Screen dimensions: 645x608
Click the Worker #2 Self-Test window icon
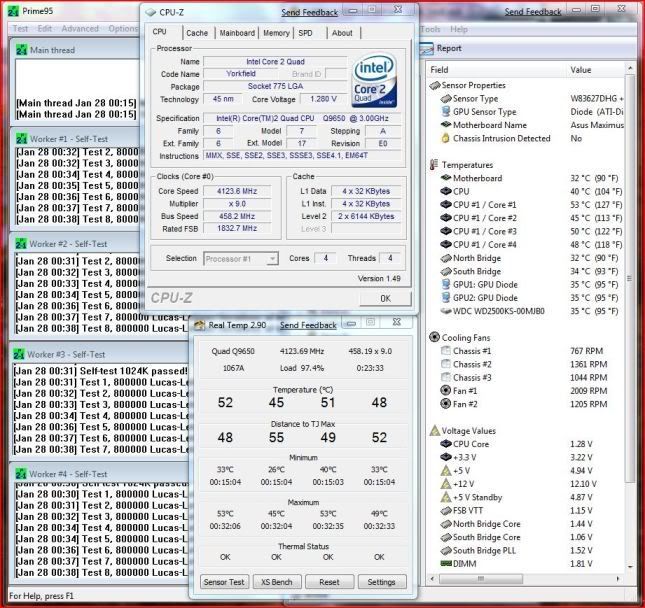tap(21, 244)
